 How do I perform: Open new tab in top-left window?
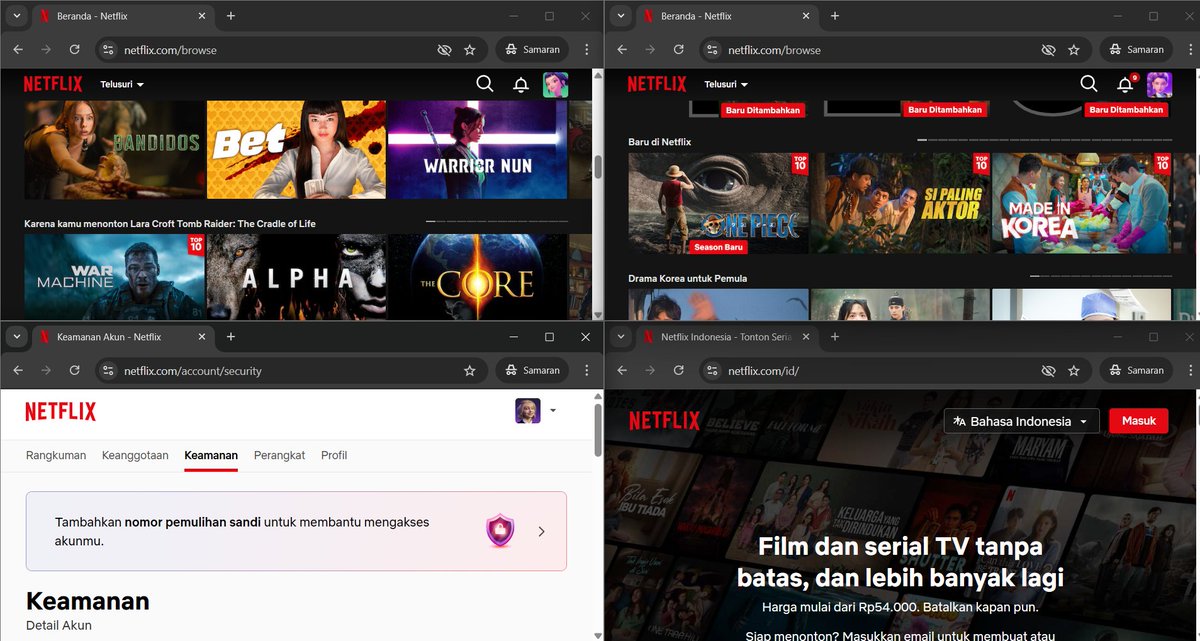click(231, 16)
